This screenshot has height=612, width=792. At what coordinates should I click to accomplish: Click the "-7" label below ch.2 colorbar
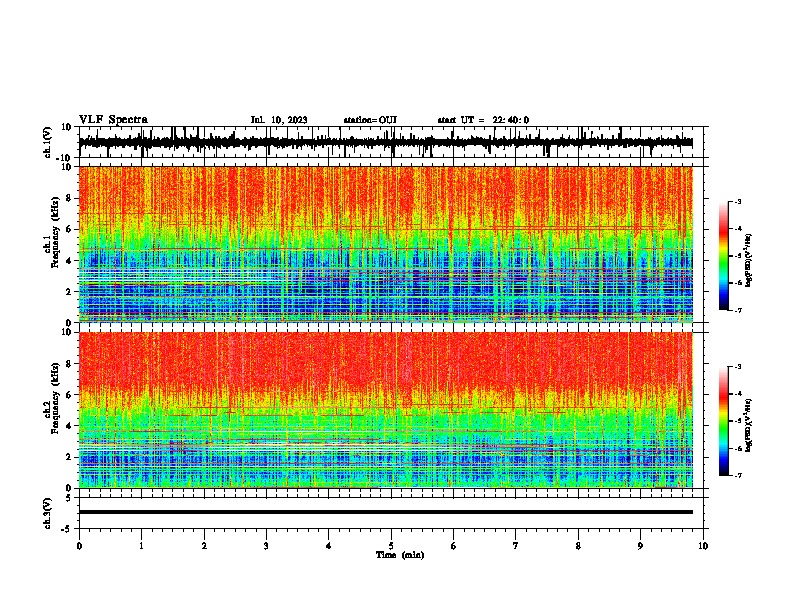[x=737, y=475]
